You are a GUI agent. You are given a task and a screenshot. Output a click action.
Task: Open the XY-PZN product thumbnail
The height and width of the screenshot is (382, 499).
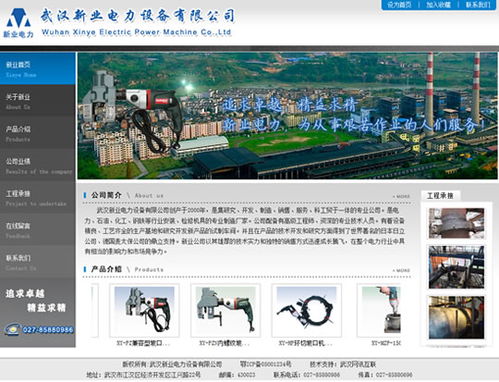(x=225, y=310)
